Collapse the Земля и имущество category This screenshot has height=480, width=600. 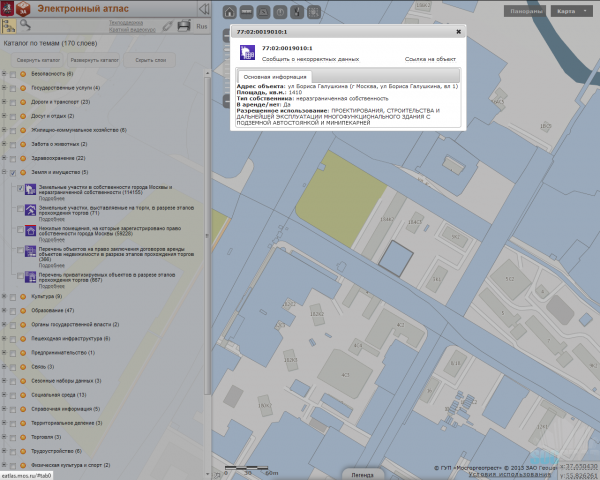click(4, 172)
